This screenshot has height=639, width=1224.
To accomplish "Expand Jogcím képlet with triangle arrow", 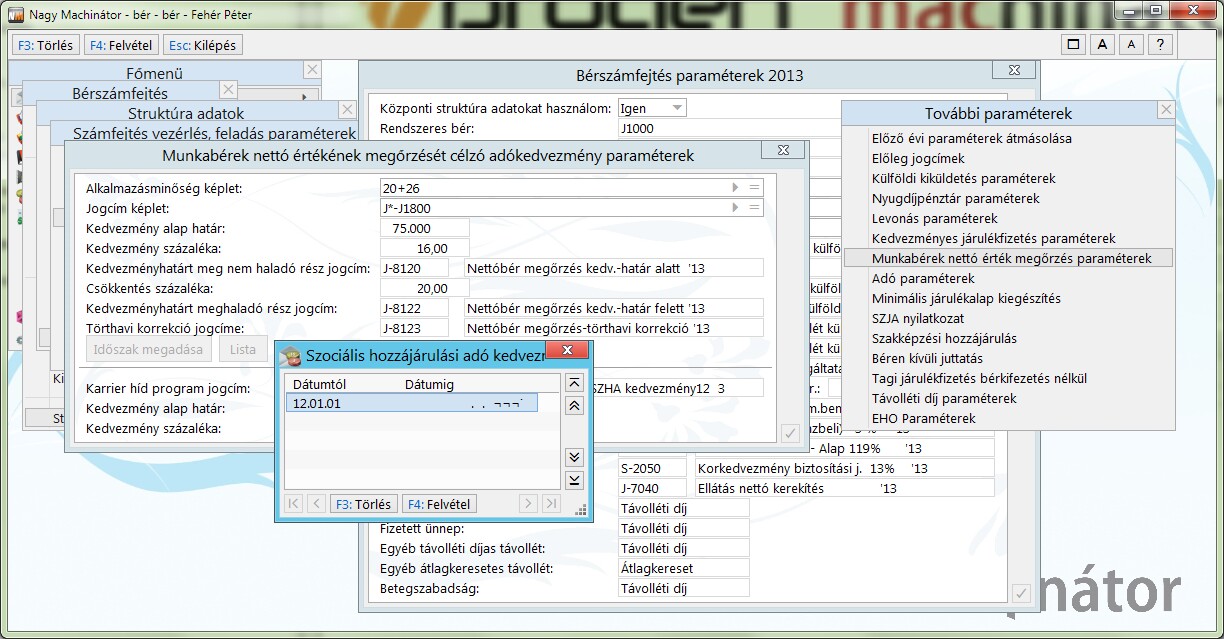I will 736,208.
